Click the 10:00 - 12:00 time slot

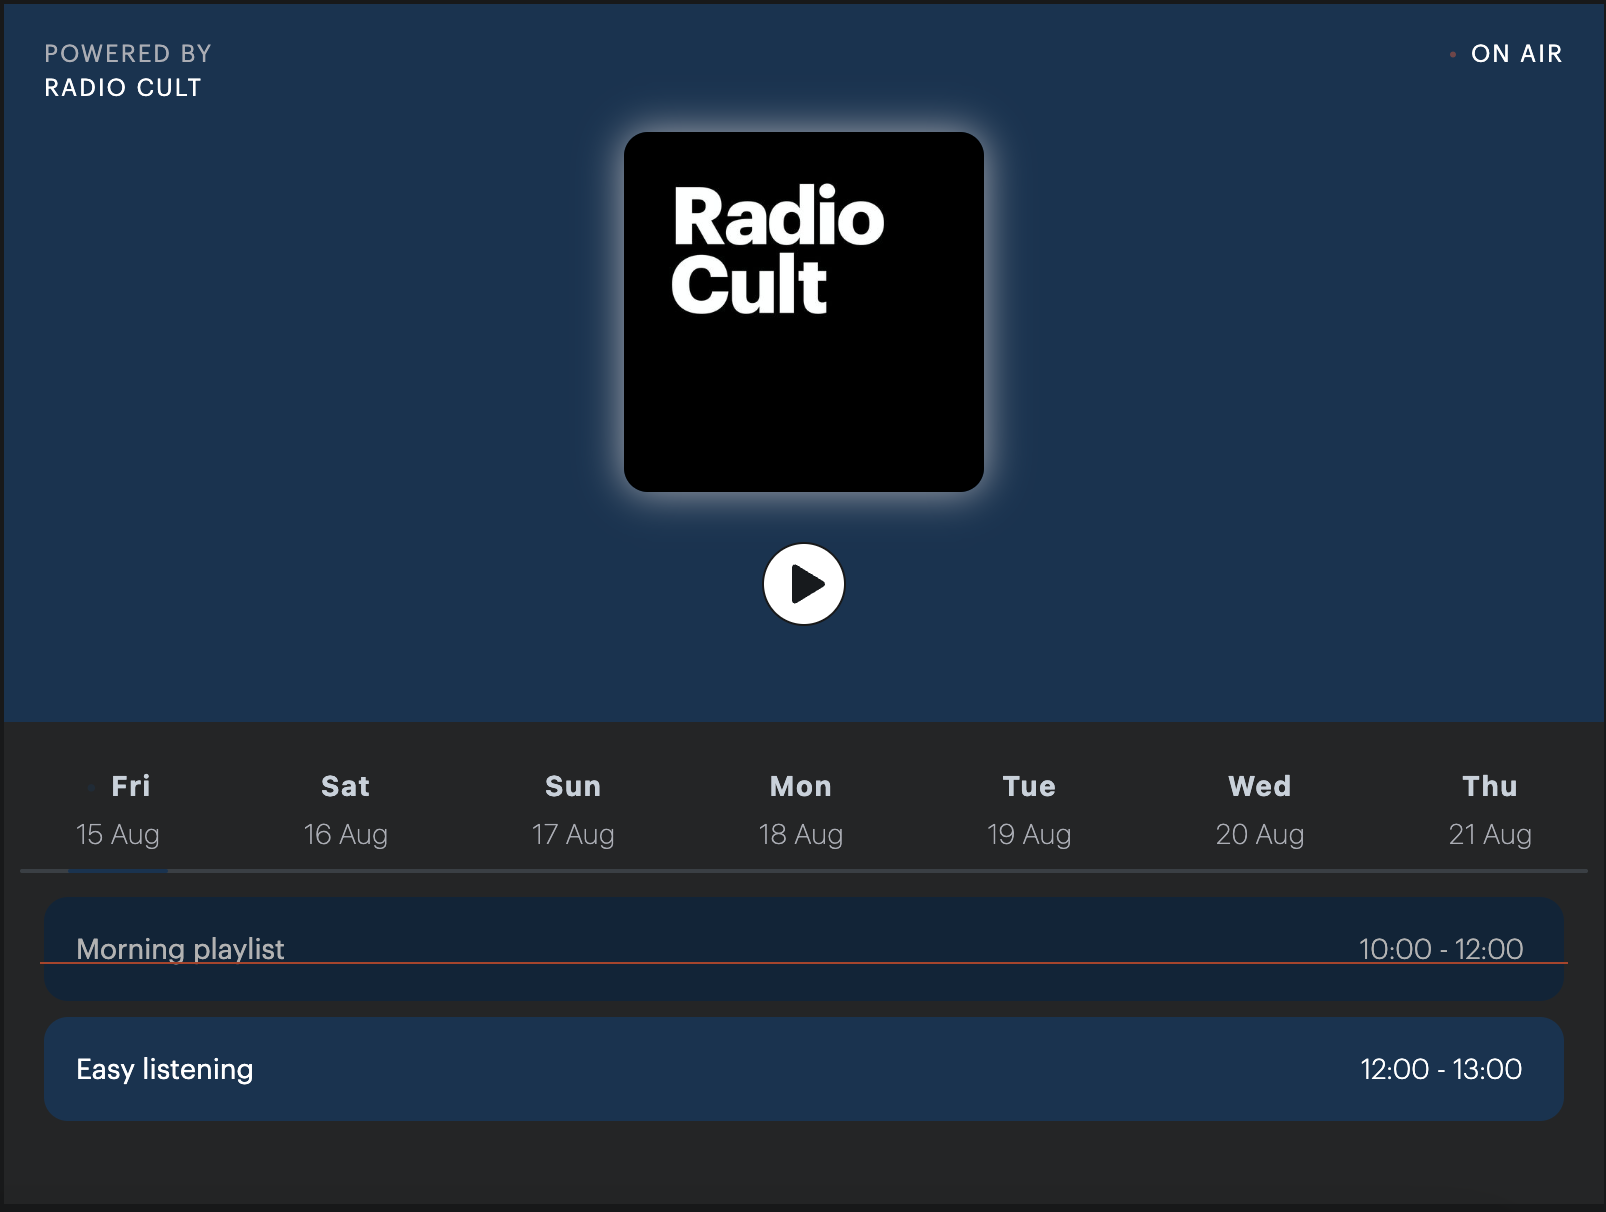(x=1441, y=949)
